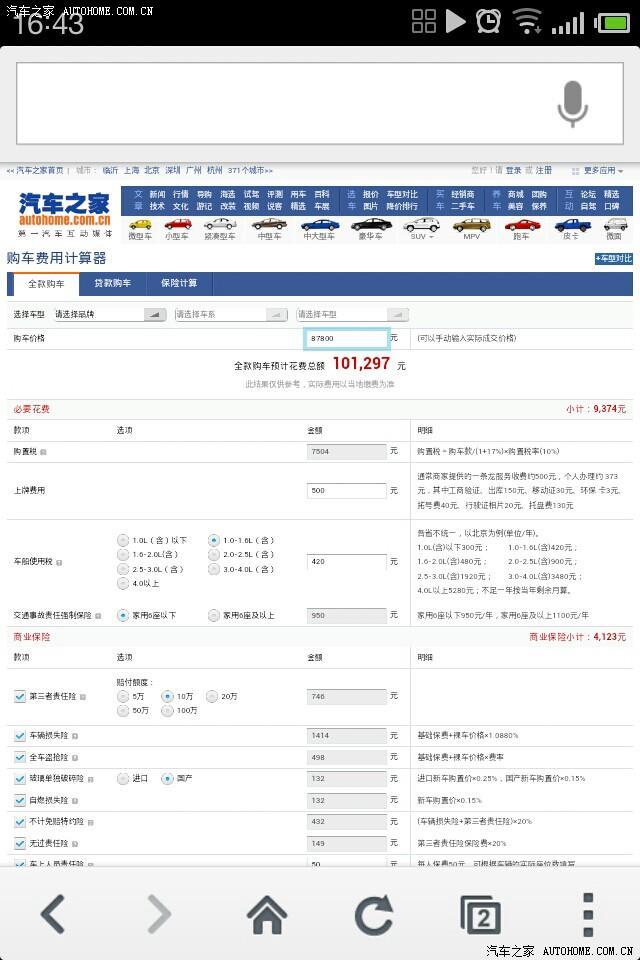
Task: Select 家用6座及以上 radio option
Action: [x=214, y=615]
